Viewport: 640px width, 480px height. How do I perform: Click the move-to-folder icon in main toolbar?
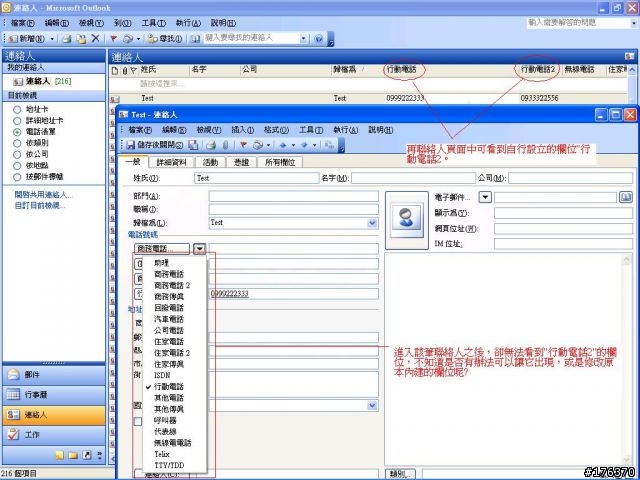pyautogui.click(x=81, y=39)
